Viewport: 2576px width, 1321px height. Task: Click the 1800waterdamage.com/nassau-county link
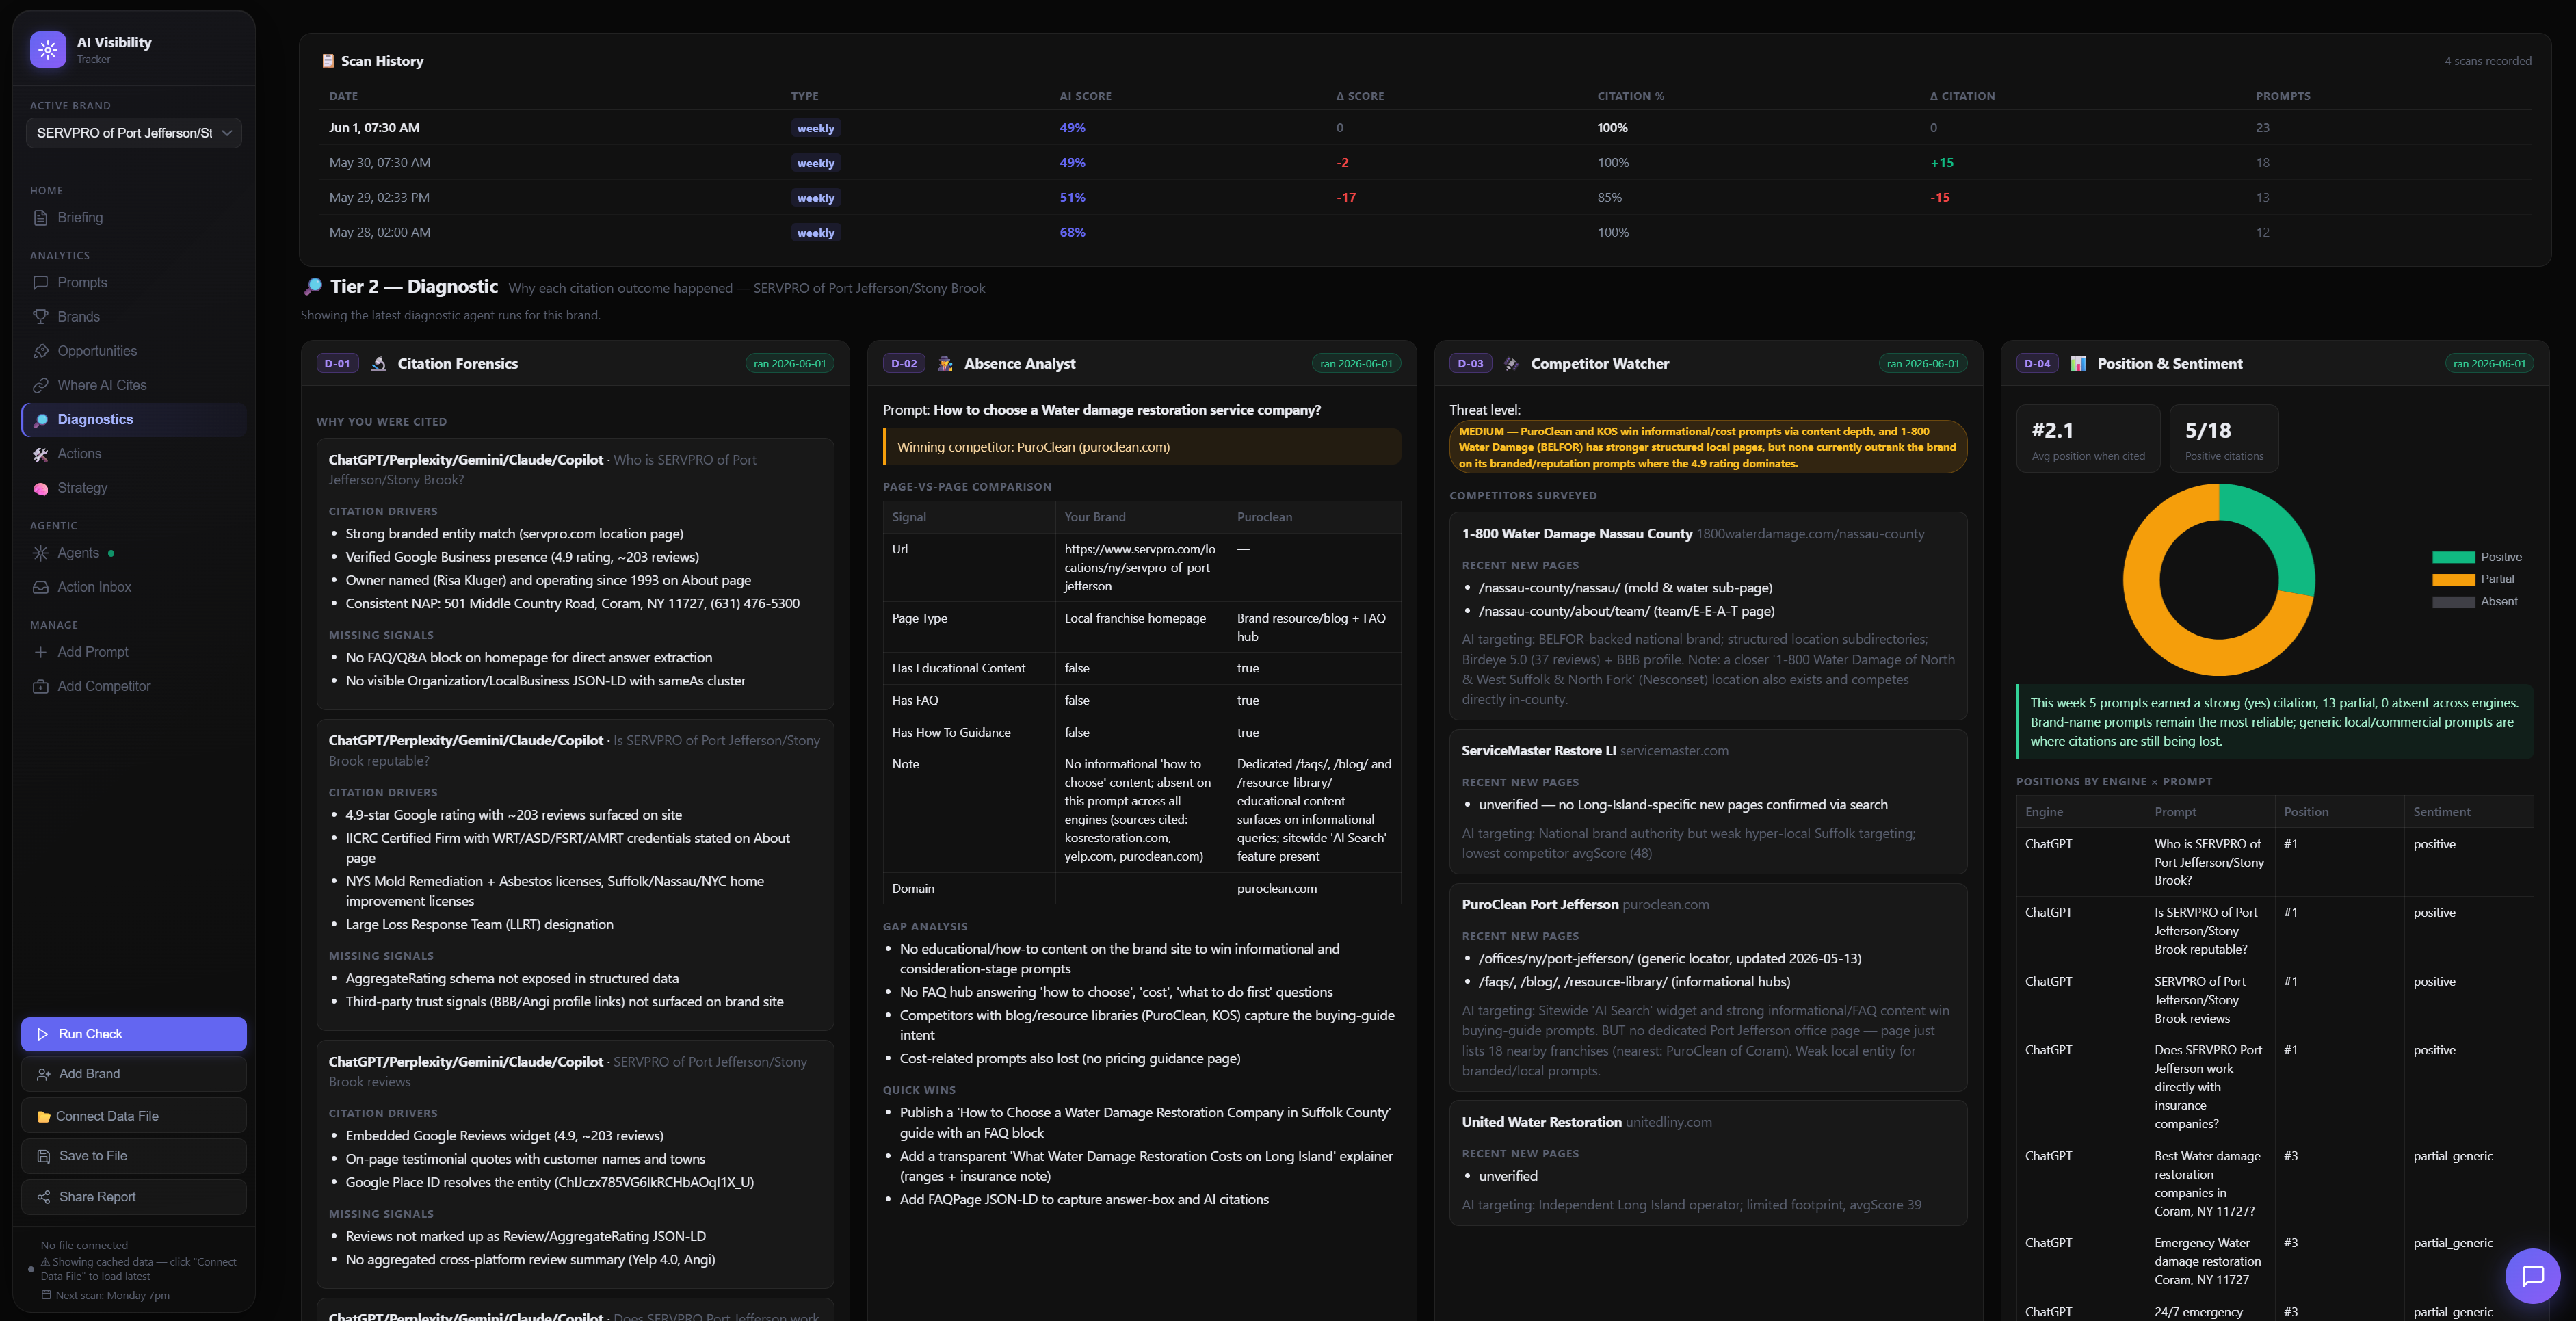tap(1810, 534)
